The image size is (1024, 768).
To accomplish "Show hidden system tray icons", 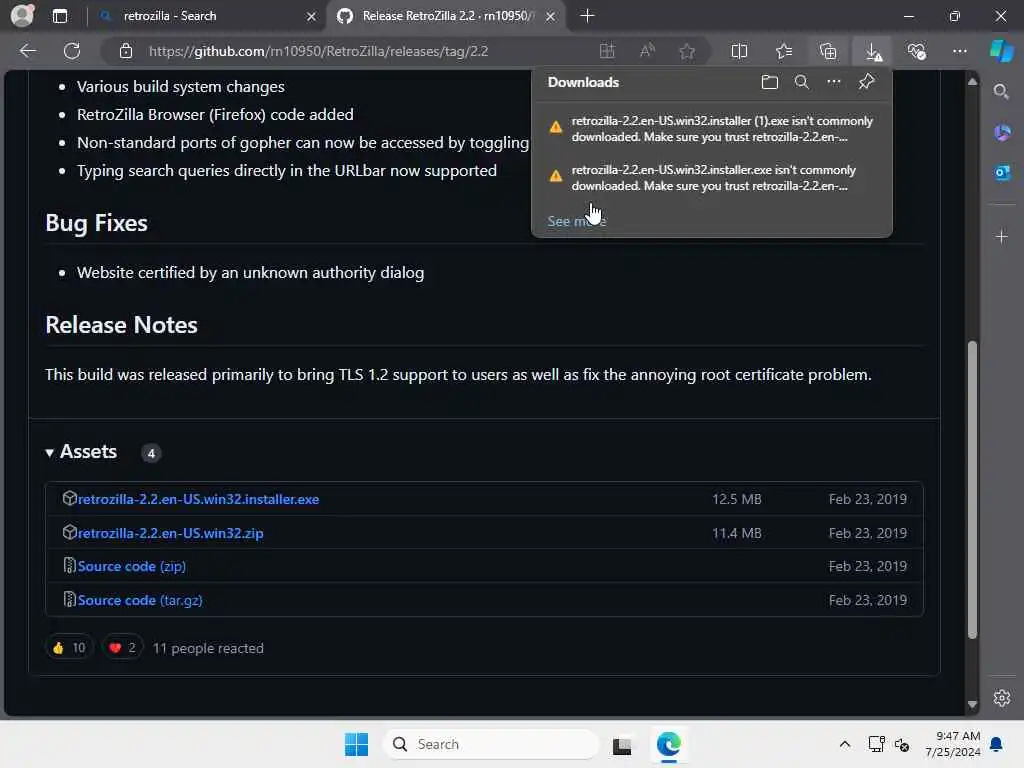I will pyautogui.click(x=844, y=744).
